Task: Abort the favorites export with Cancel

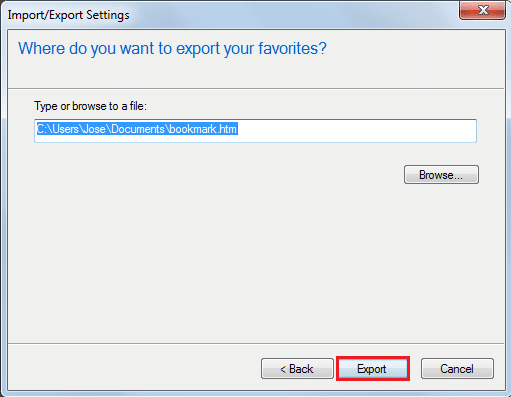Action: point(457,369)
